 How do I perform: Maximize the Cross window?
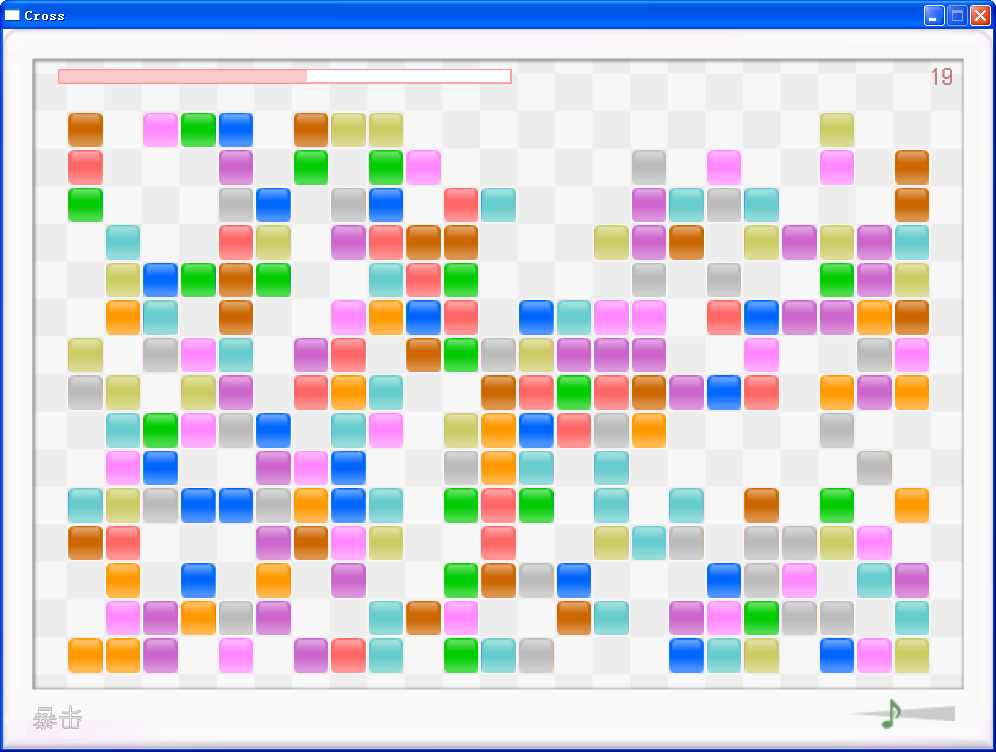957,15
